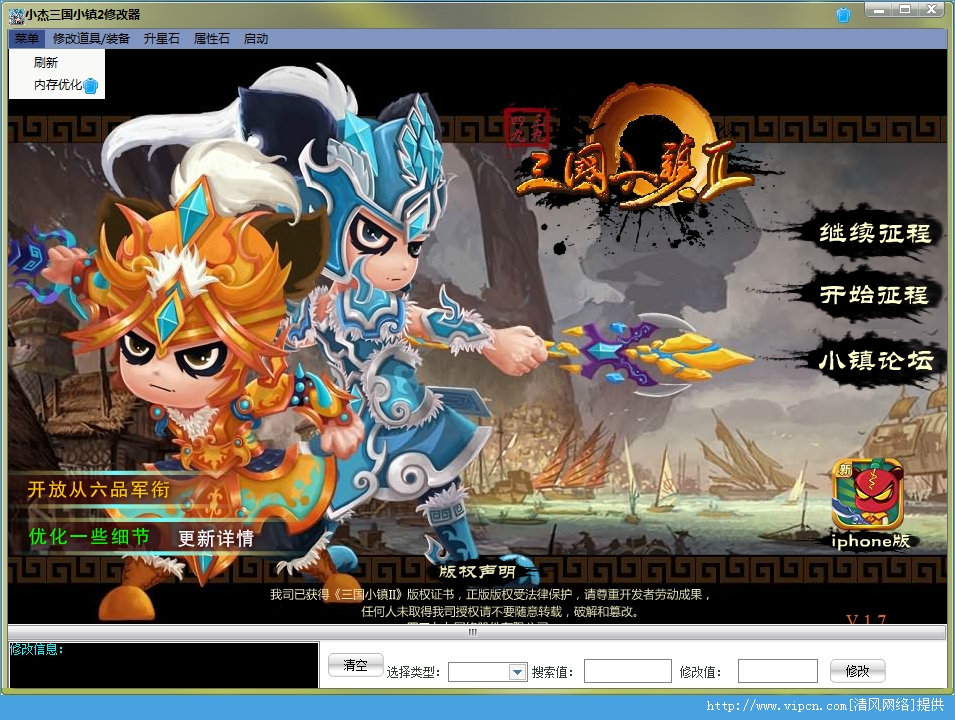Click the 开始征程 game button

[875, 295]
